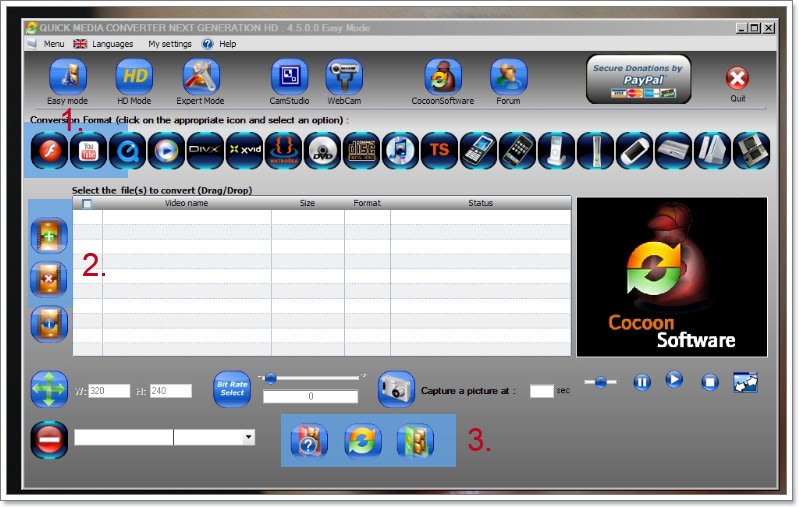Select YouTube conversion format icon
Image resolution: width=799 pixels, height=507 pixels.
point(89,150)
